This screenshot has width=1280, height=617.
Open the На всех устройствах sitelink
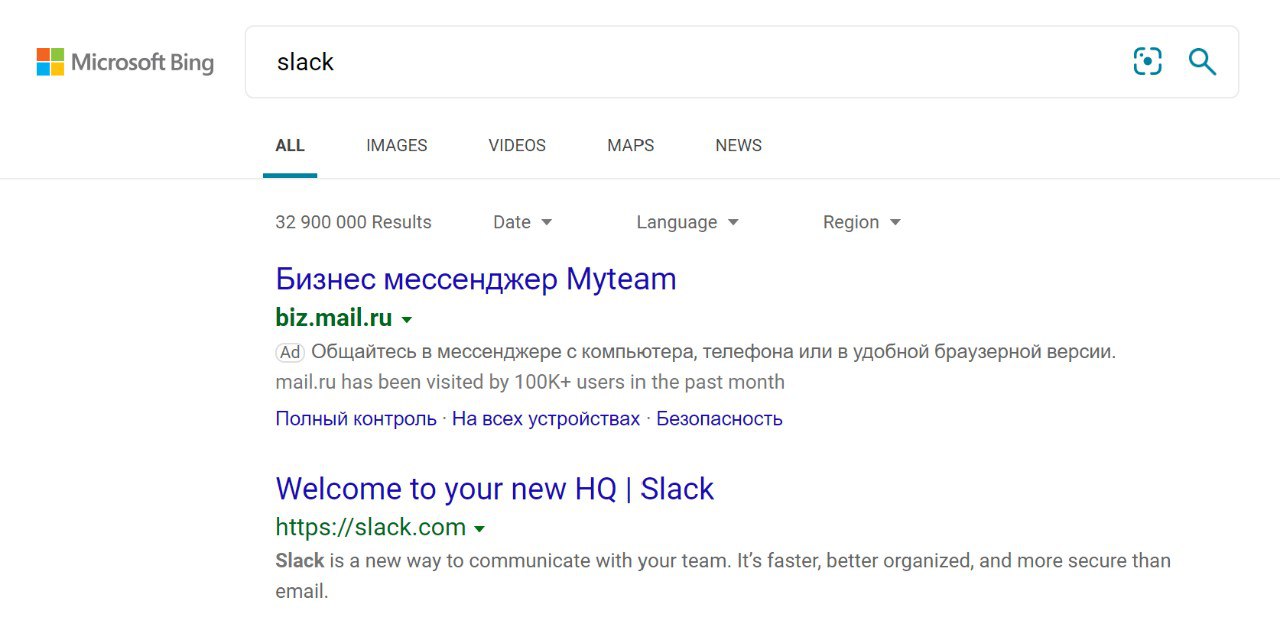click(546, 419)
